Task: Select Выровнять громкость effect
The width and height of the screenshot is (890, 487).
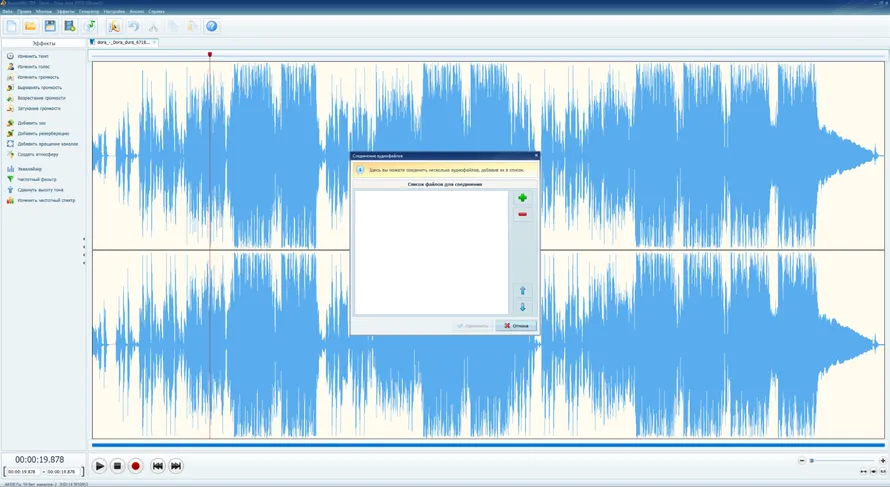Action: (34, 87)
